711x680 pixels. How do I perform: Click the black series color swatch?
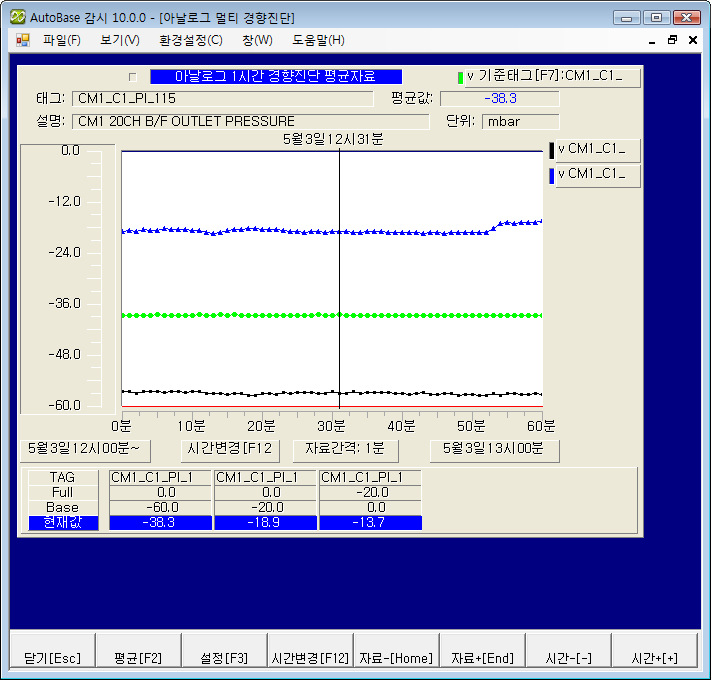coord(551,151)
